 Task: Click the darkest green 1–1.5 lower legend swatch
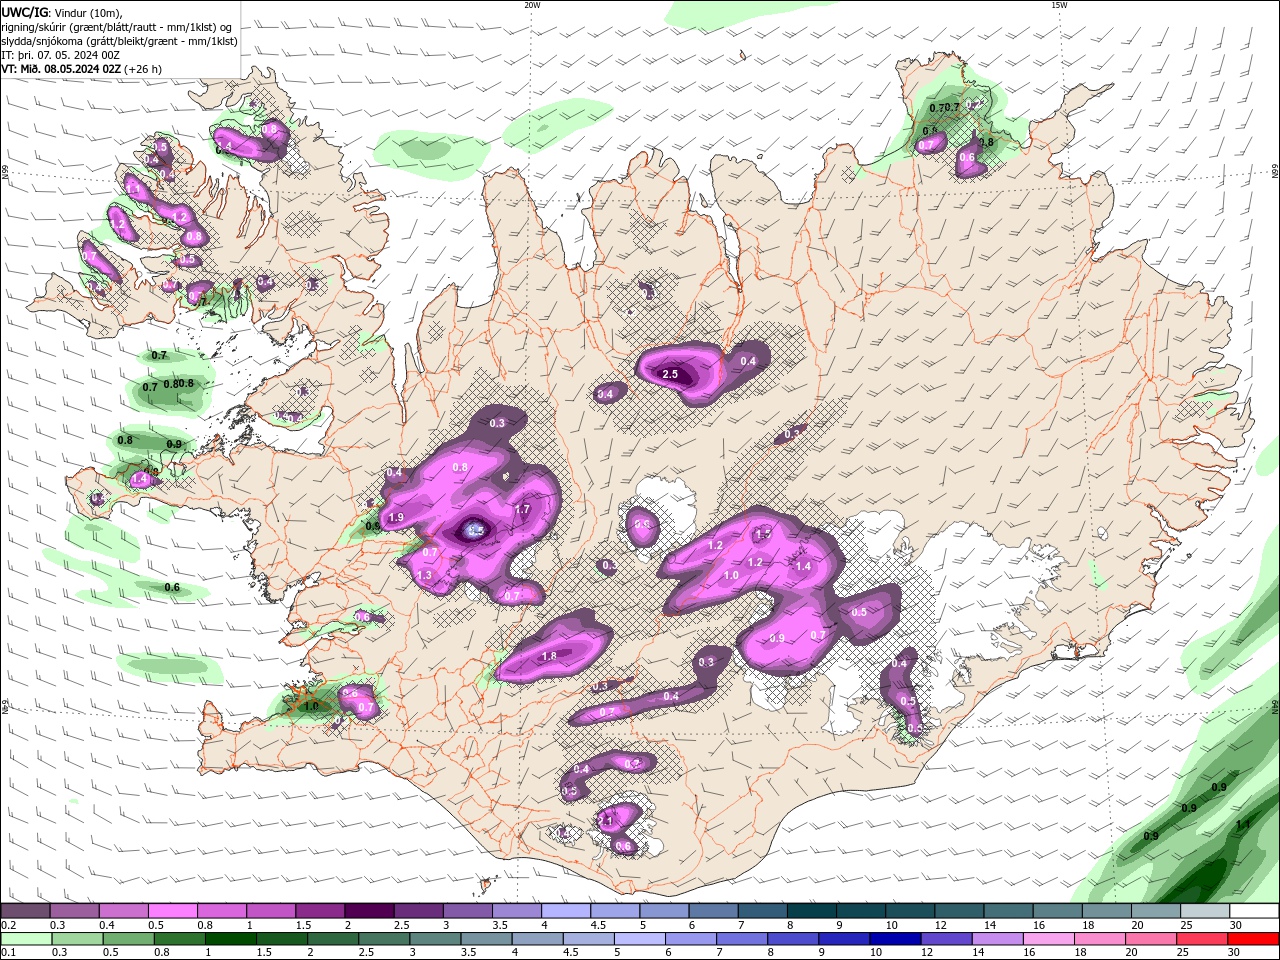(x=231, y=939)
